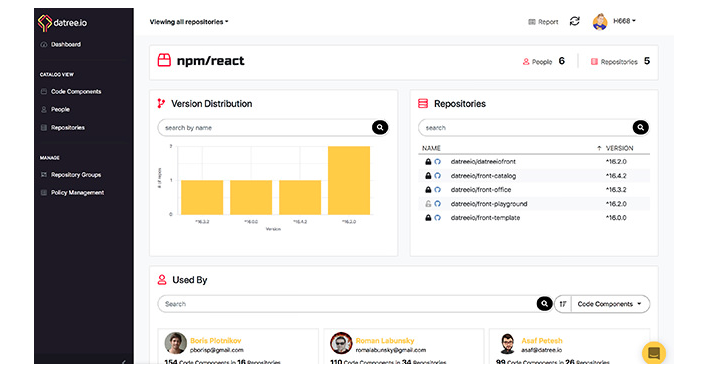
Task: Click the ^16.3.2 chart bar
Action: [x=202, y=197]
